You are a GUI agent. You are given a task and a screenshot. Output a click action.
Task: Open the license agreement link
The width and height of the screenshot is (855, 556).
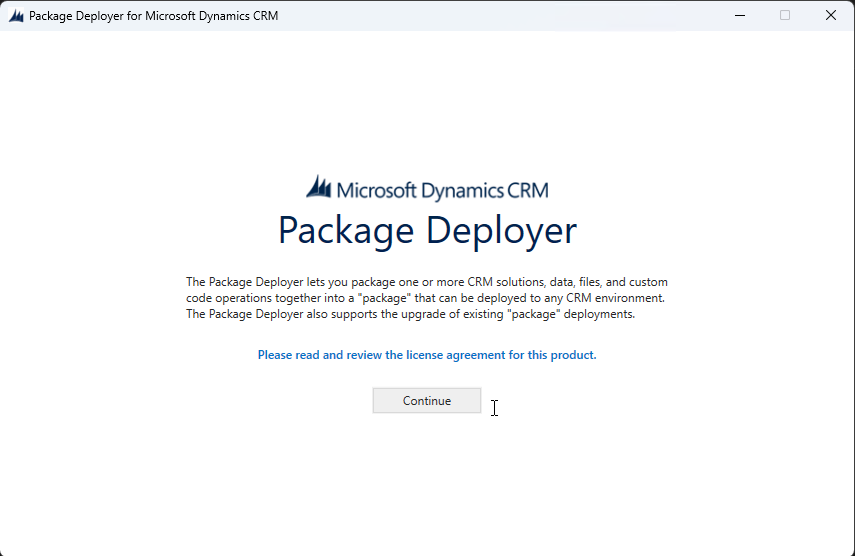[427, 355]
